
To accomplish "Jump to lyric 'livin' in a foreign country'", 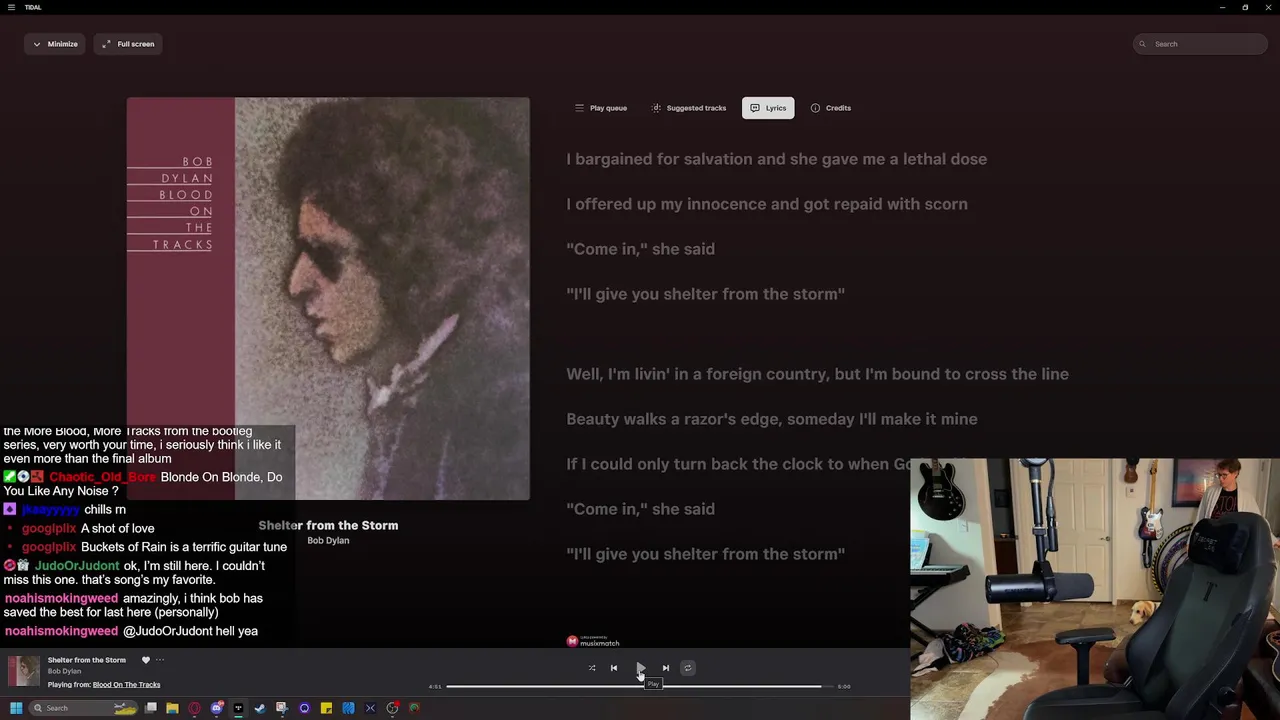I will pos(817,374).
